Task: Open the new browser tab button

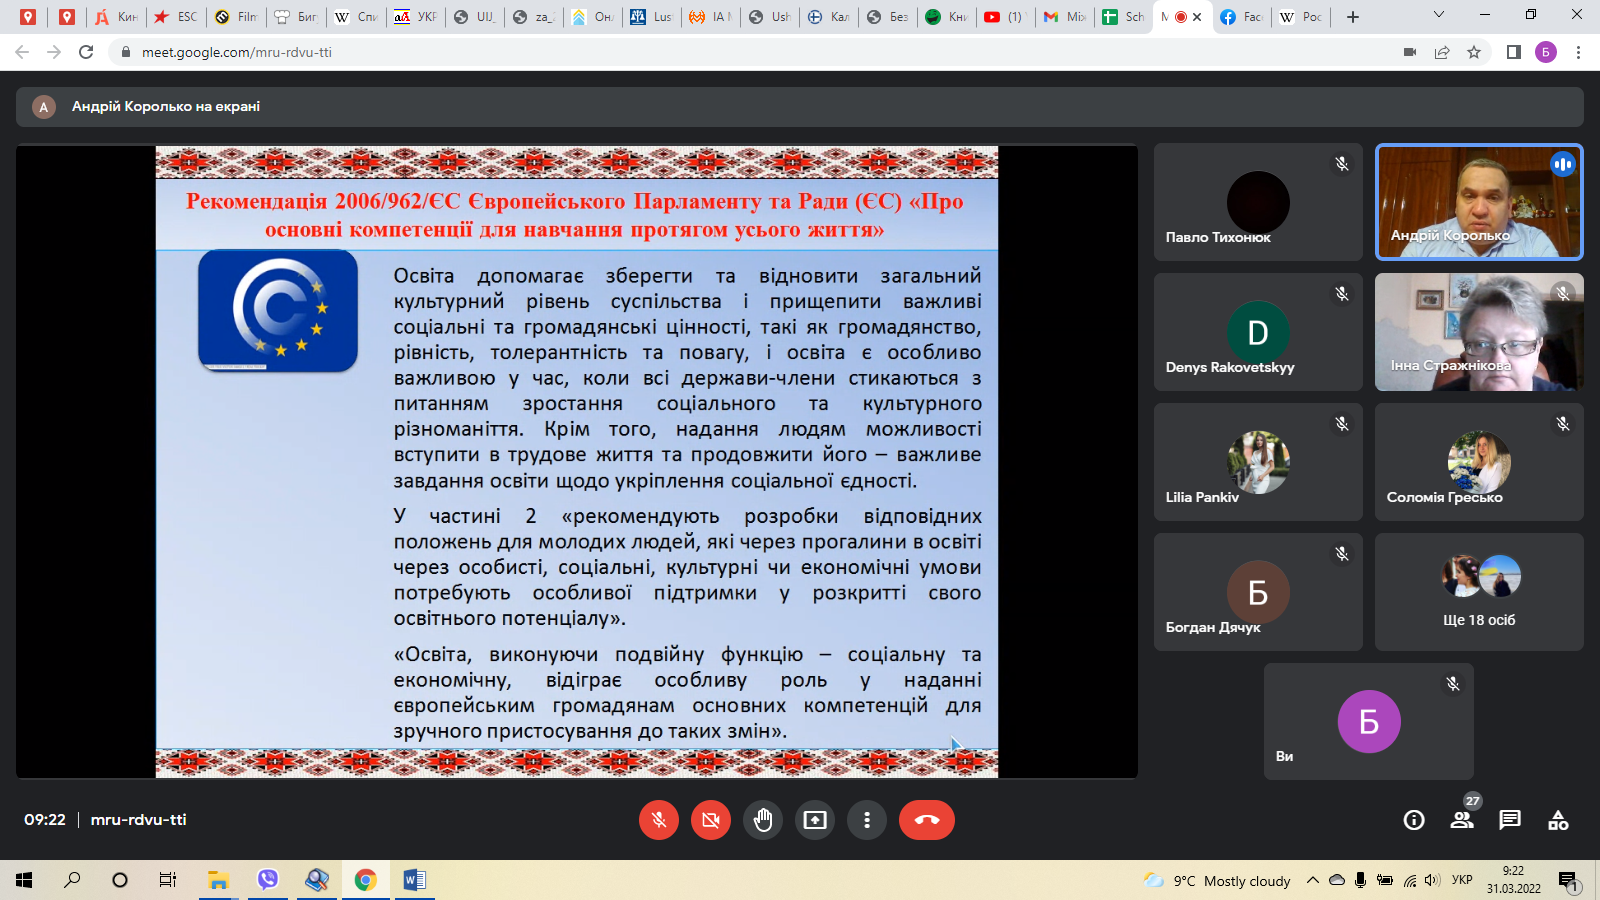Action: (x=1353, y=17)
